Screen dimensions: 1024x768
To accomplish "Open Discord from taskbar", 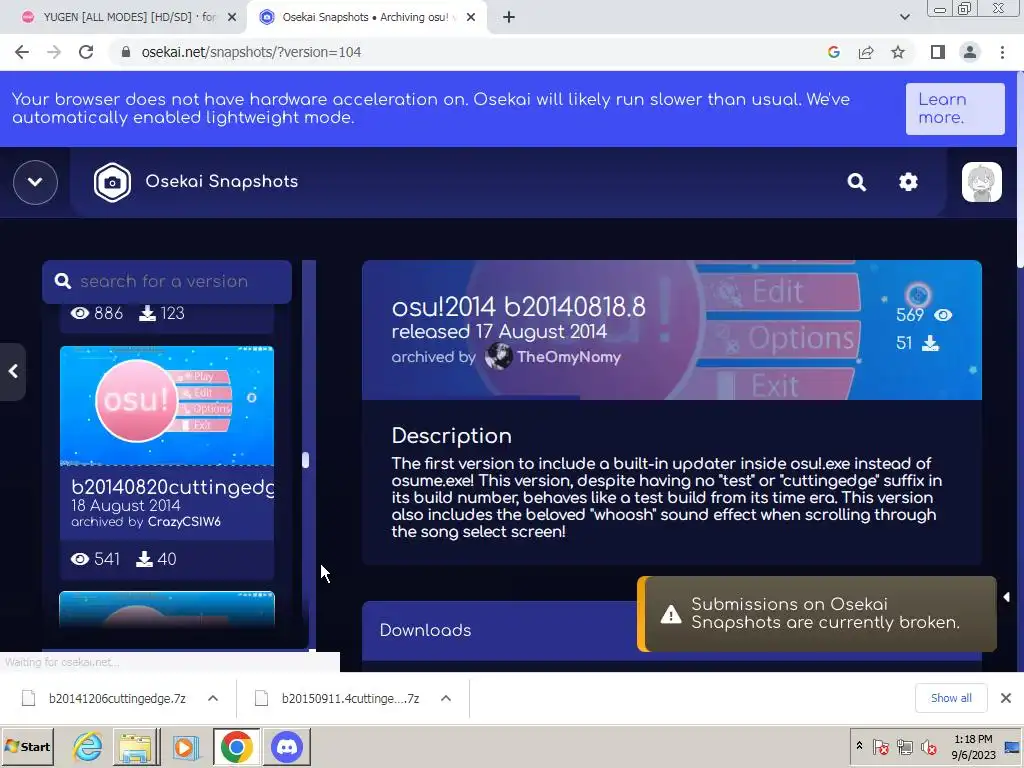I will 286,747.
